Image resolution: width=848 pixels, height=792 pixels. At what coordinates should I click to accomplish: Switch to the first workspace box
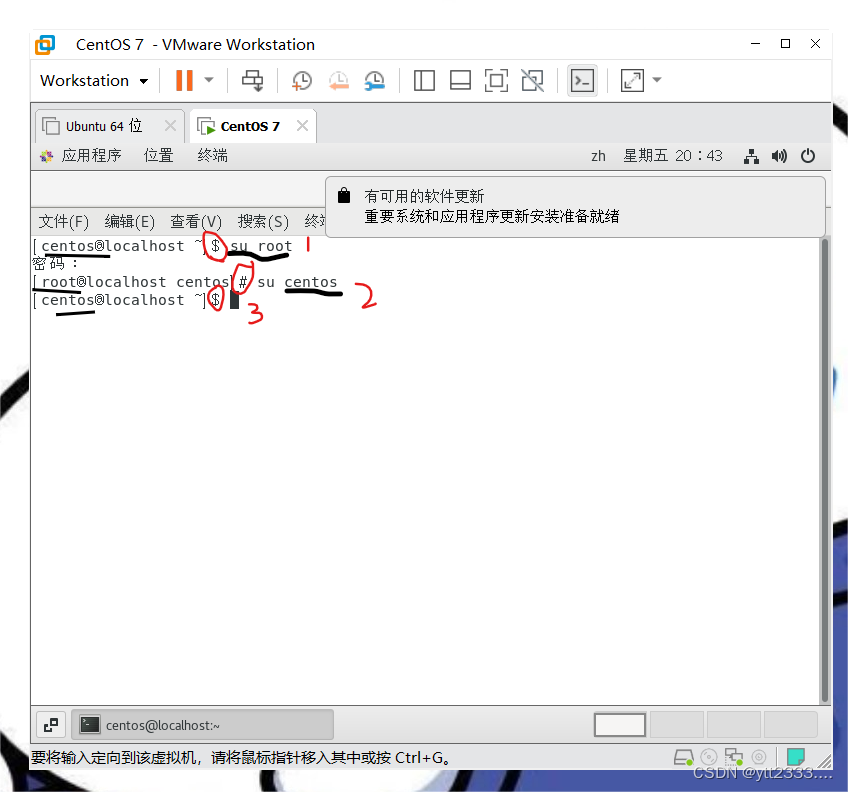pyautogui.click(x=620, y=725)
